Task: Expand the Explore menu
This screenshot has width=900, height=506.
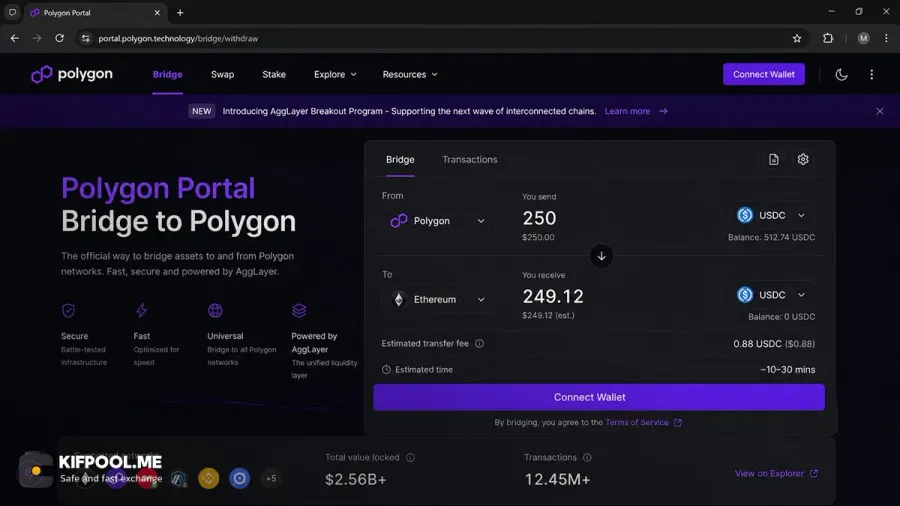Action: [335, 75]
